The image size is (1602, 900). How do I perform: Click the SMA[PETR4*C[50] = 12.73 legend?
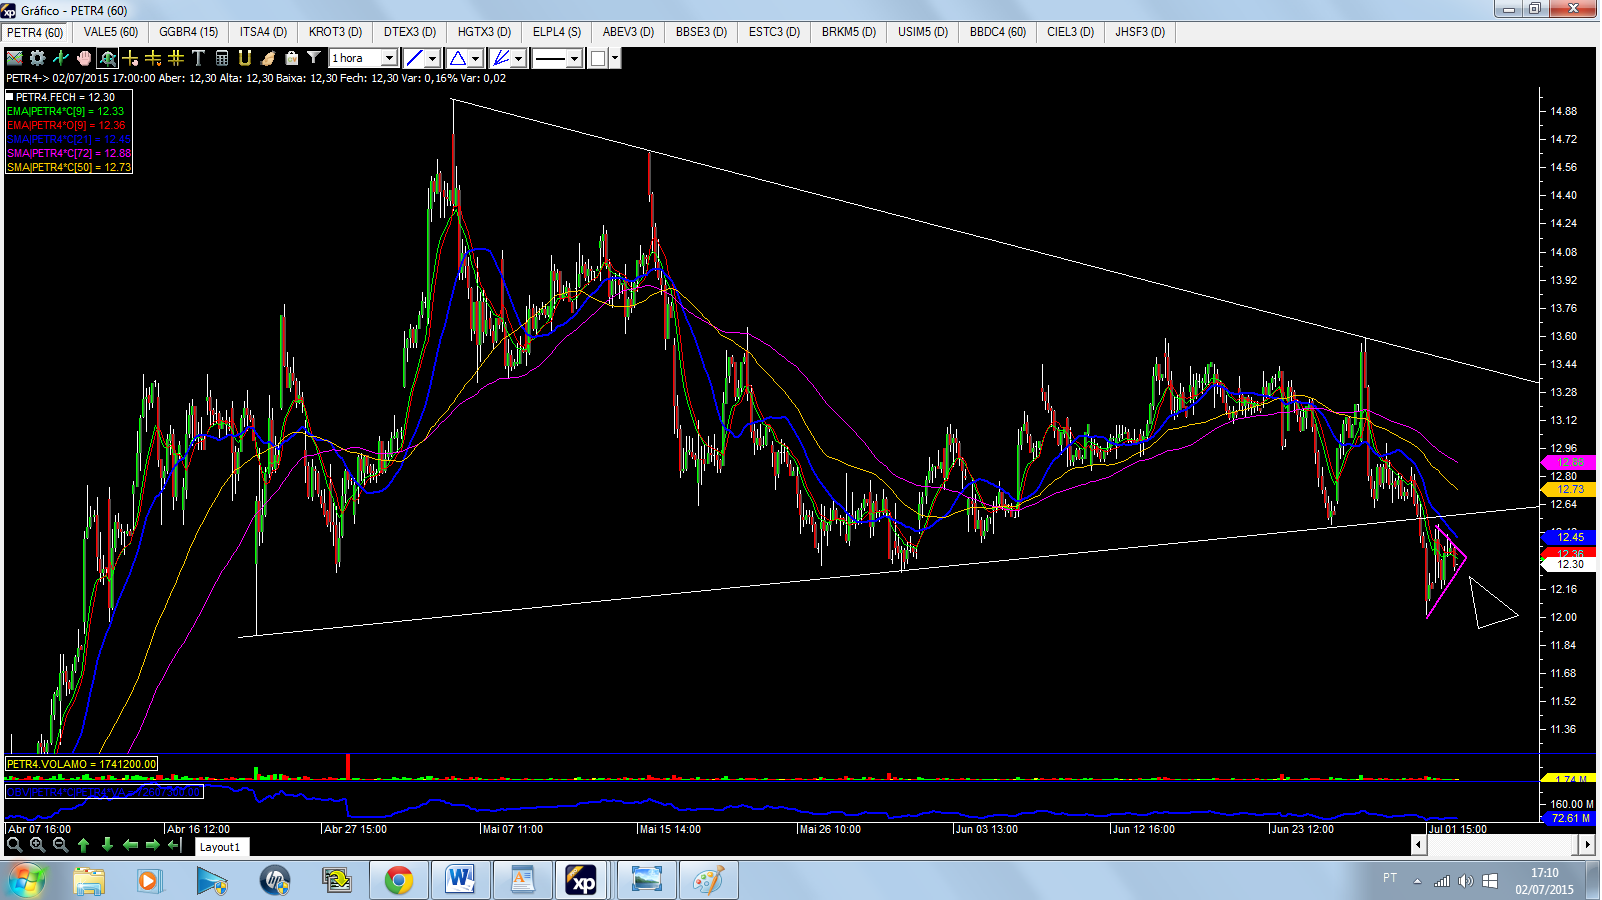[69, 167]
